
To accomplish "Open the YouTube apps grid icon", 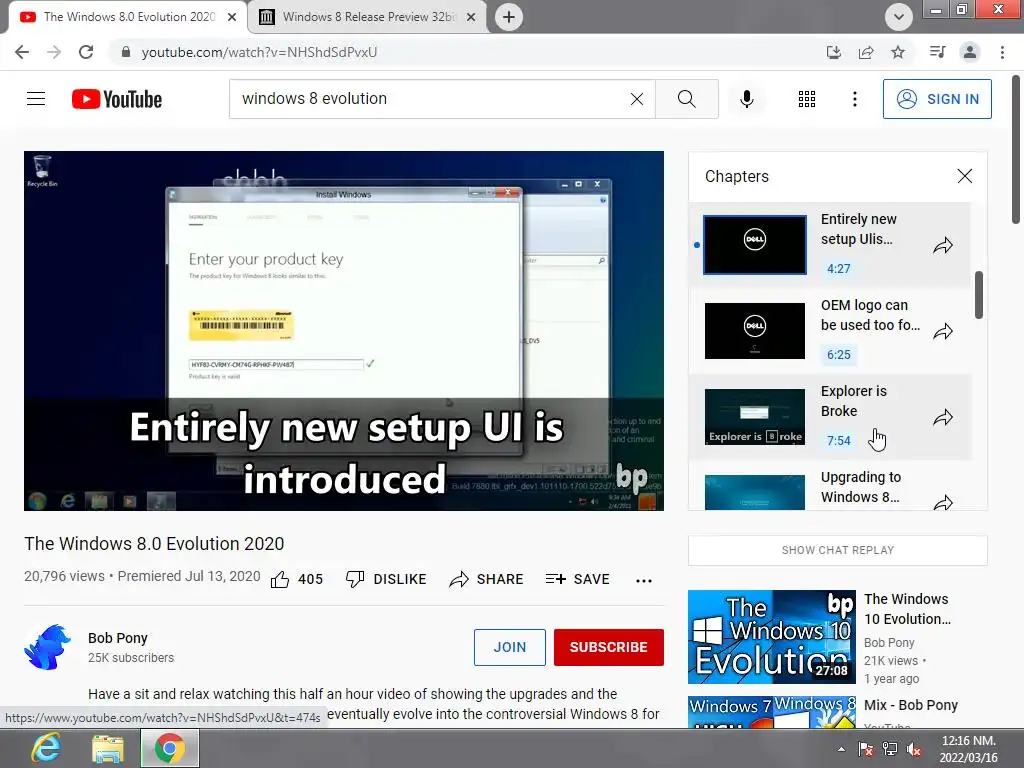I will click(807, 99).
